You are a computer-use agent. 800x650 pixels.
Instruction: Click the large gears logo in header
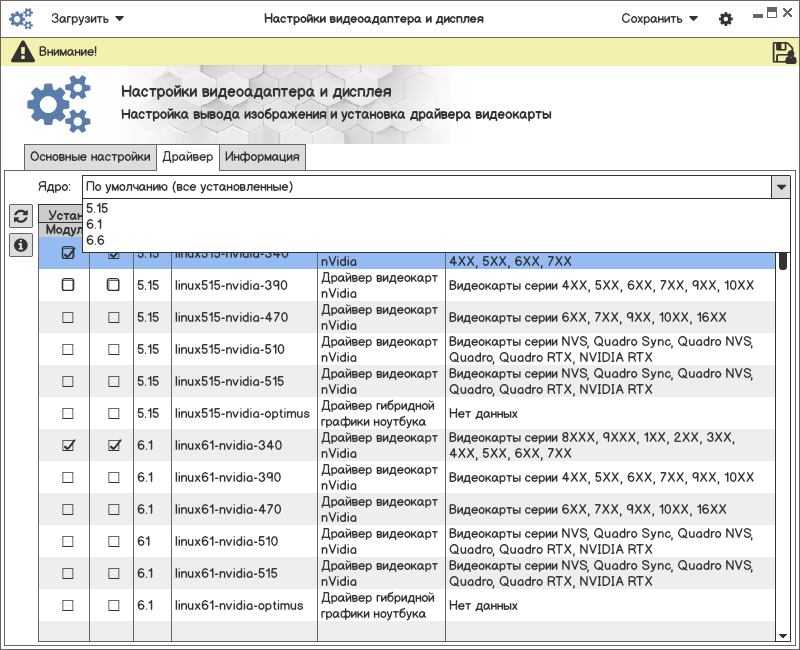[59, 105]
